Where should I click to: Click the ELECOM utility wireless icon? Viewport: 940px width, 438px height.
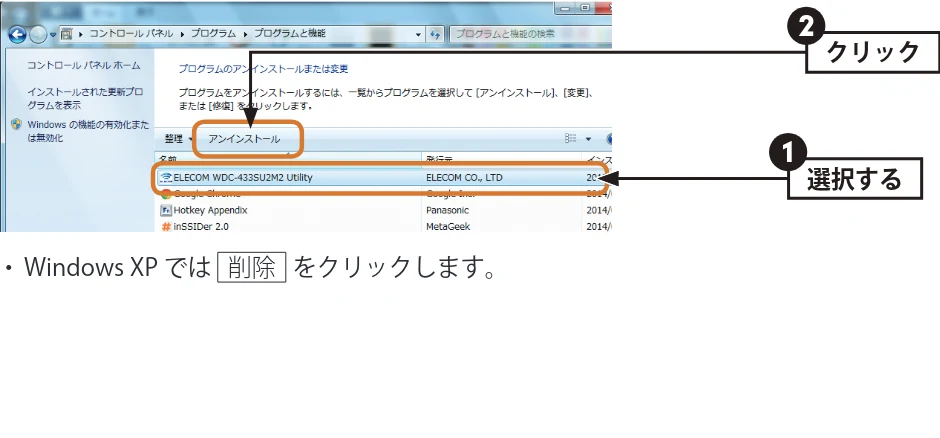click(x=166, y=177)
